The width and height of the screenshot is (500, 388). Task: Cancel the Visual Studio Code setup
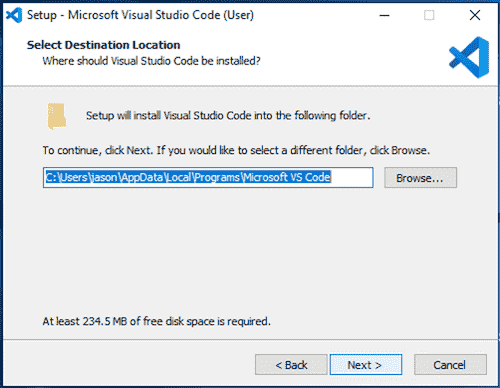[x=450, y=365]
